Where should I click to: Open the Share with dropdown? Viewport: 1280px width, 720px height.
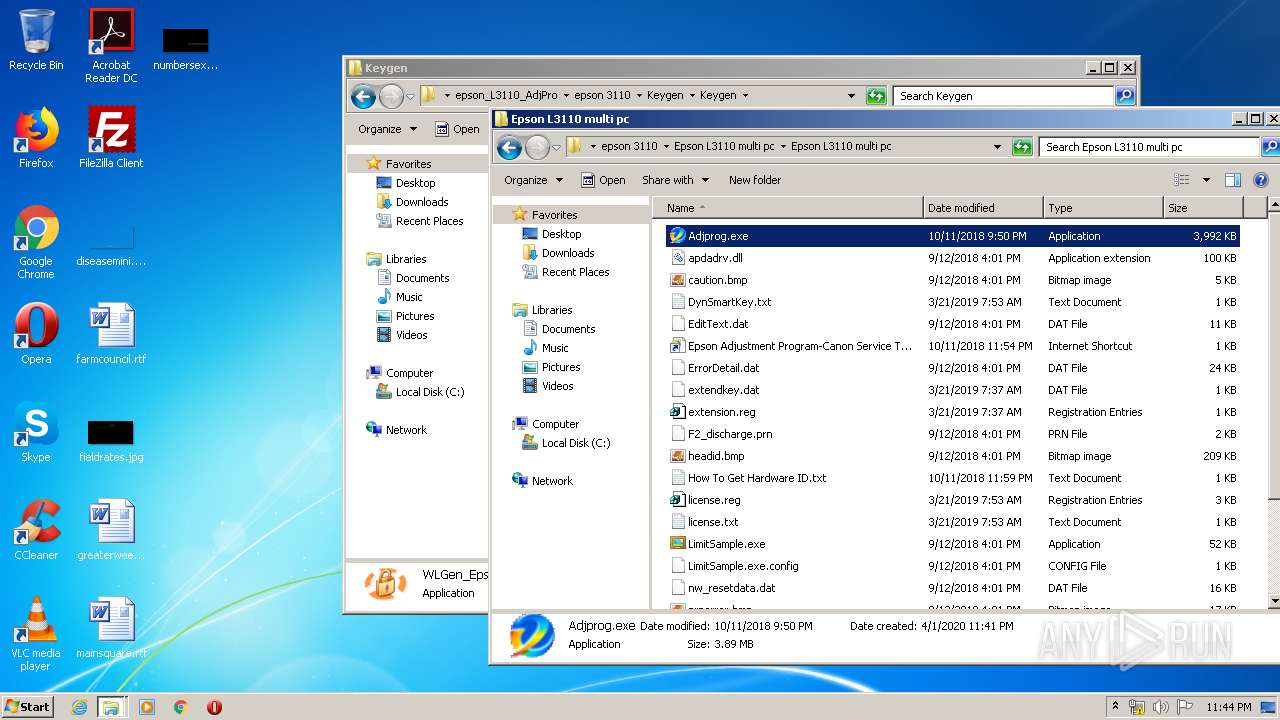[x=675, y=180]
